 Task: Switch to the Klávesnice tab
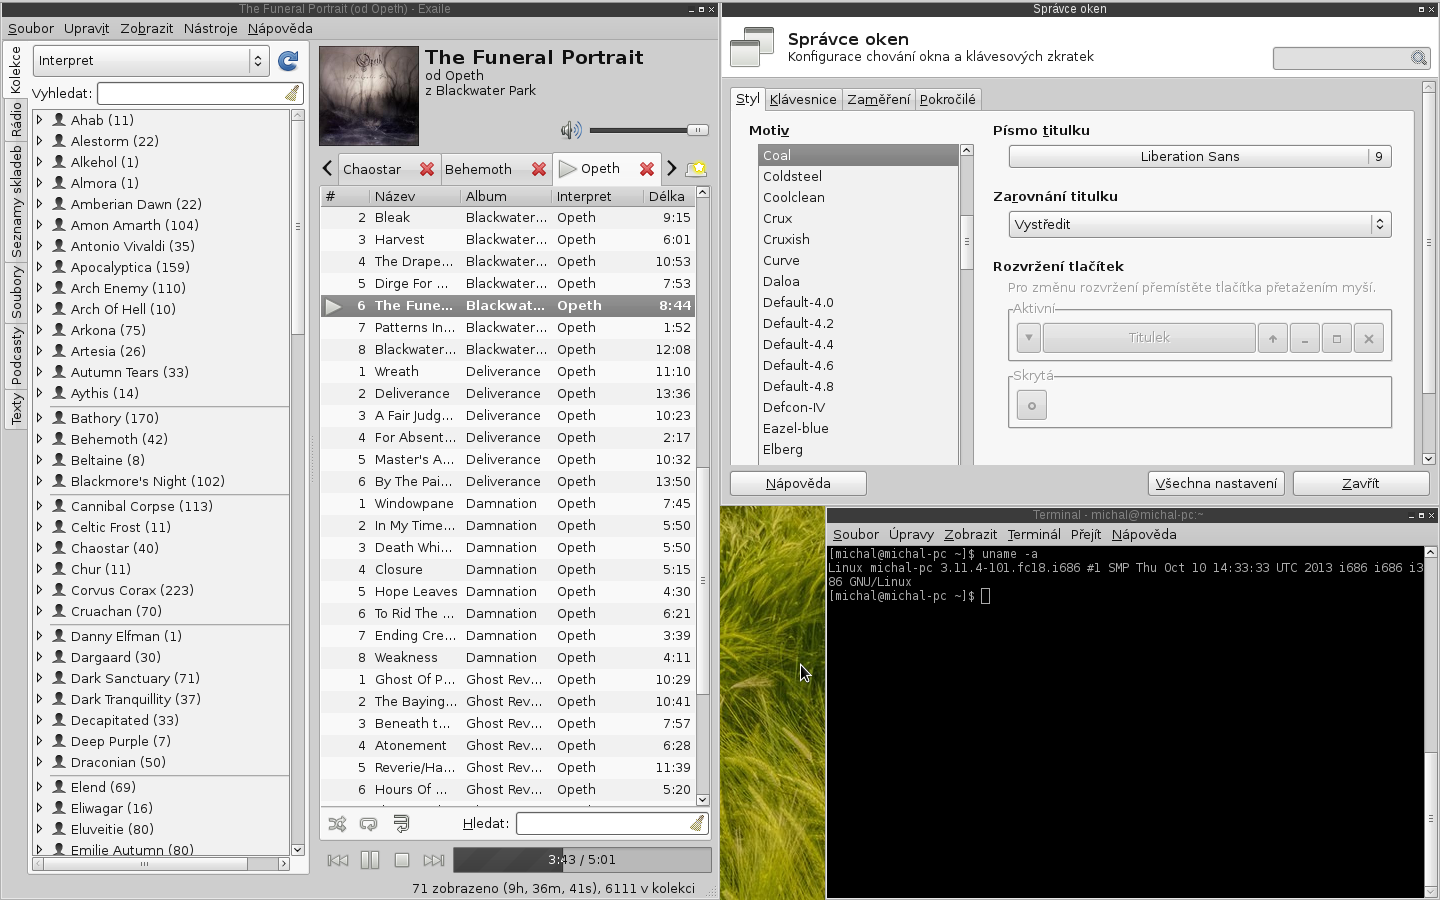[802, 99]
